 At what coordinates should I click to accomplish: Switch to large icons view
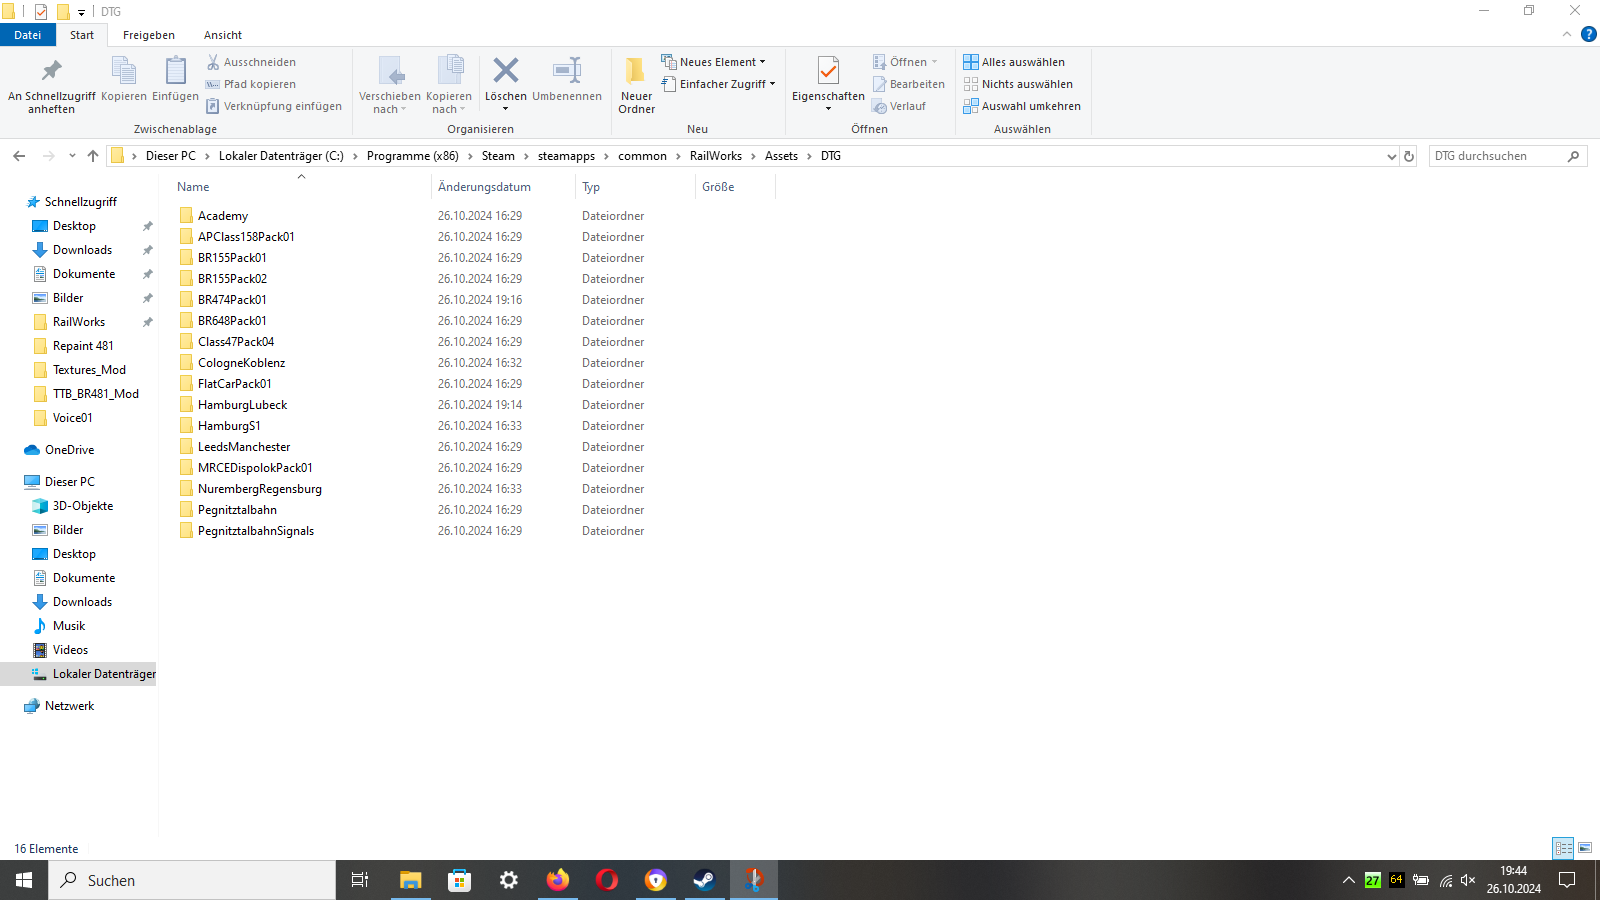tap(1585, 848)
